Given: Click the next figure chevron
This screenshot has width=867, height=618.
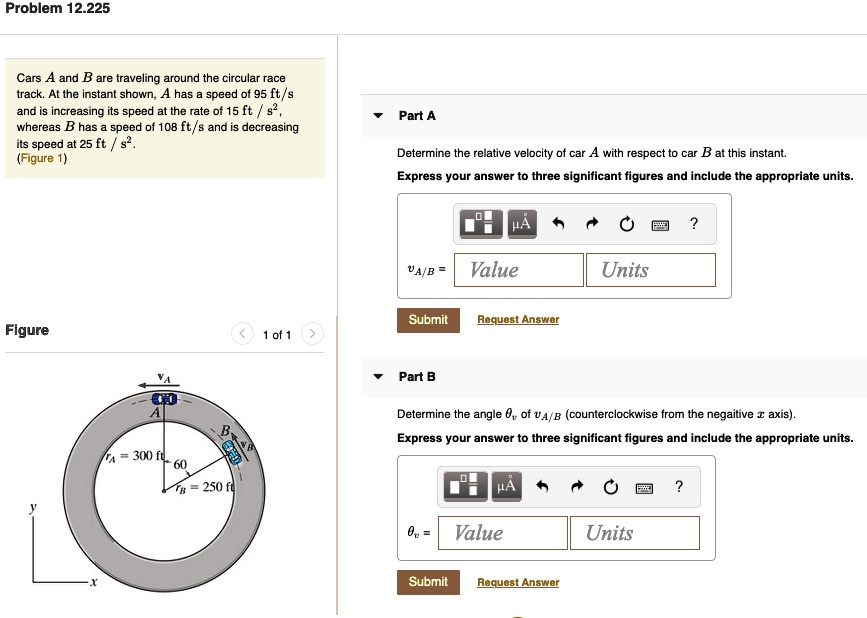Looking at the screenshot, I should pyautogui.click(x=313, y=334).
